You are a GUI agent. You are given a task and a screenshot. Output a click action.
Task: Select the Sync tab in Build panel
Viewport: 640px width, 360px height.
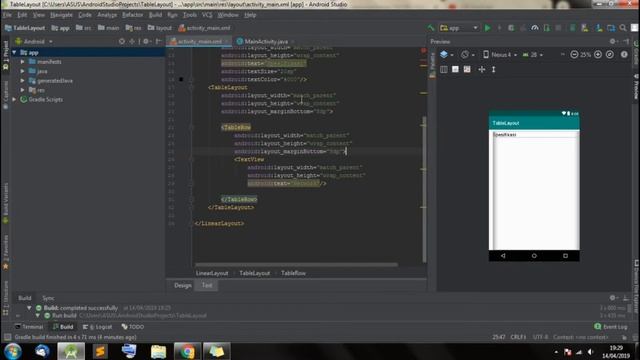[x=48, y=298]
